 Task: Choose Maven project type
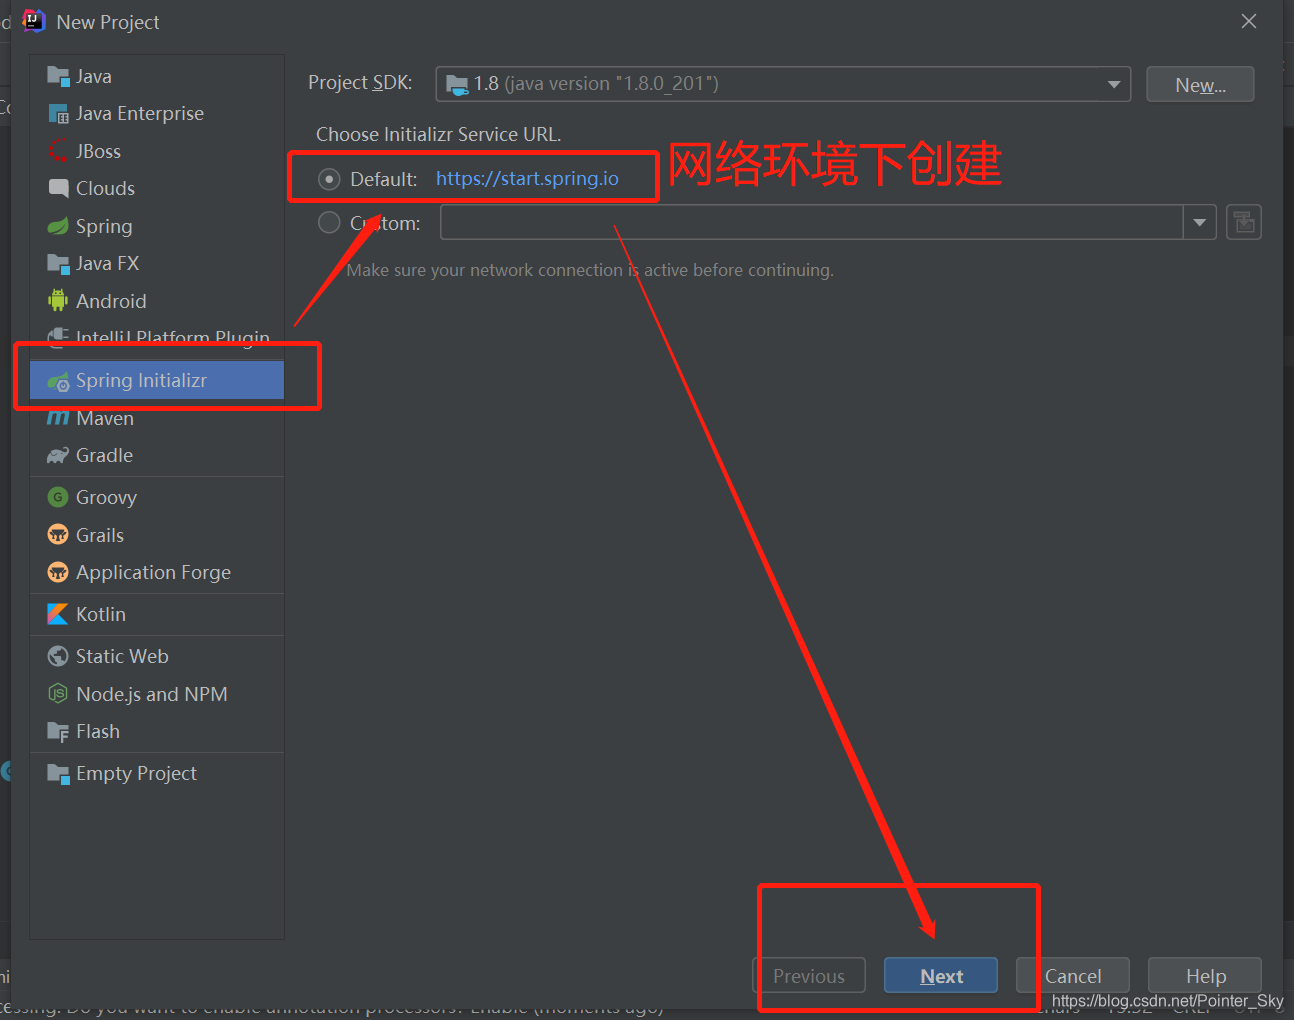[x=157, y=418]
